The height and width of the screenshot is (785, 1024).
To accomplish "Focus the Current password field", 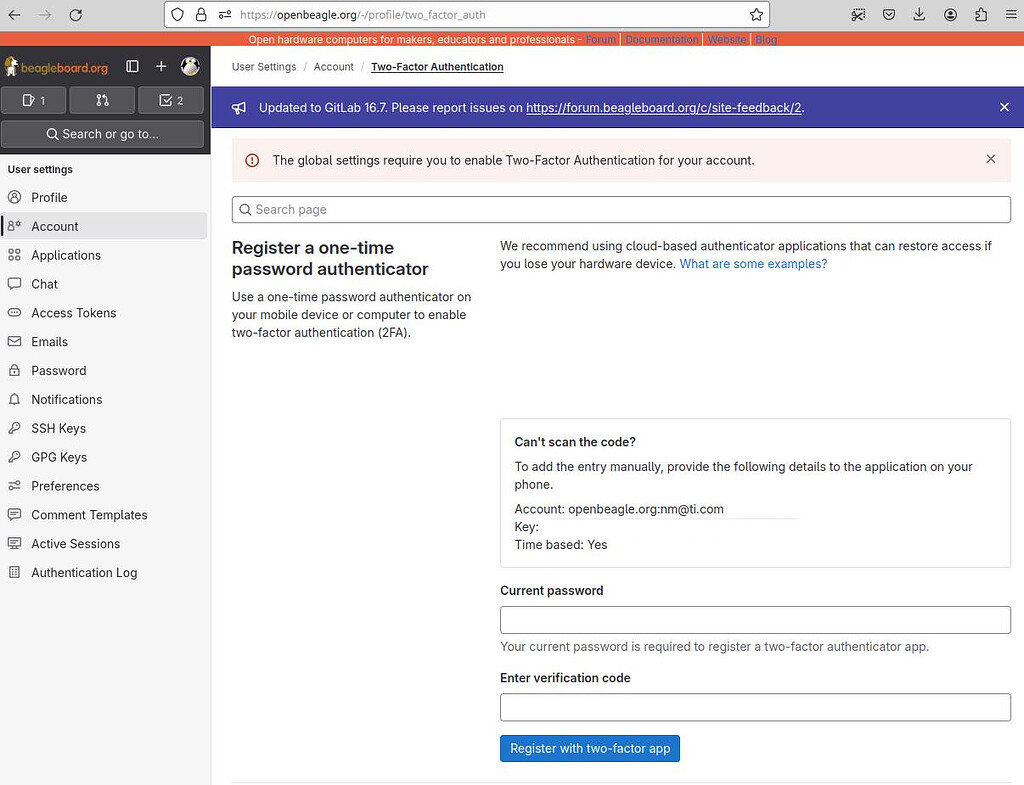I will 755,620.
